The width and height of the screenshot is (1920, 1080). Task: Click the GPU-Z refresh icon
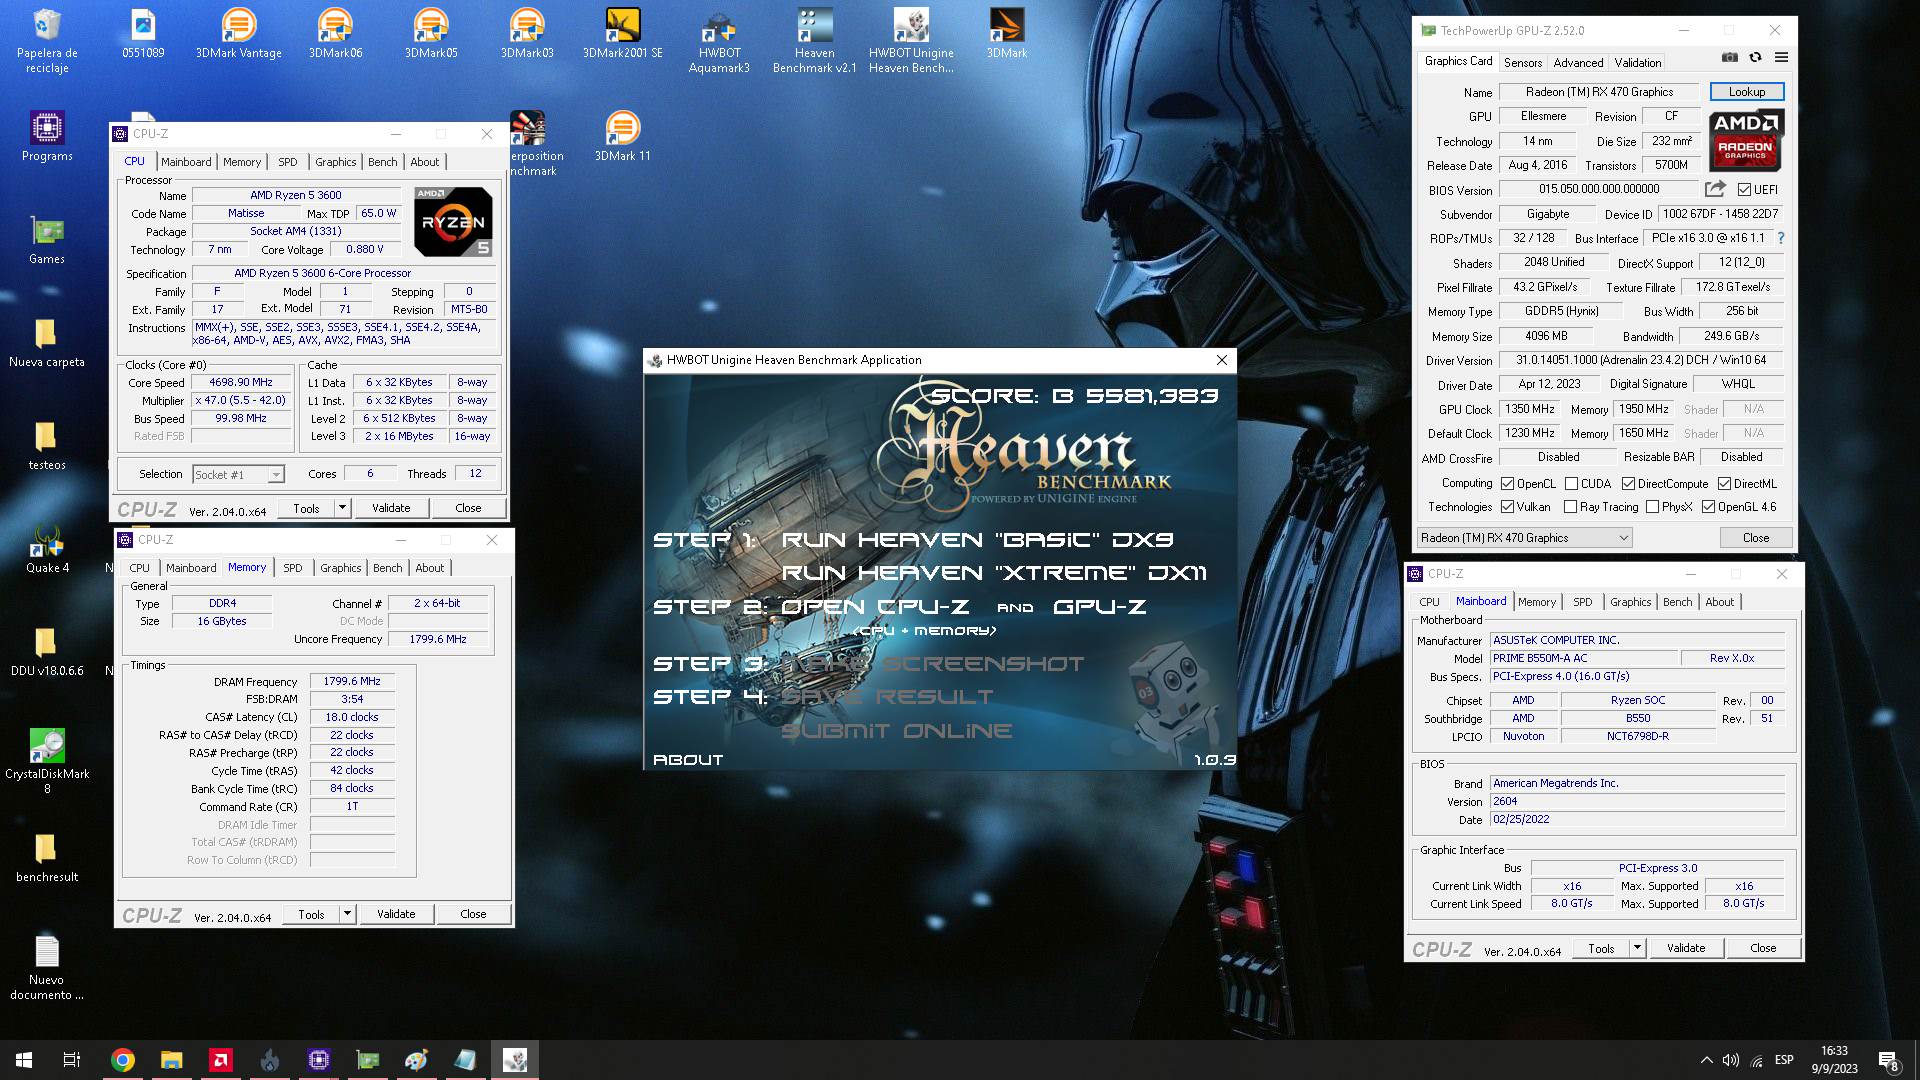(1755, 58)
